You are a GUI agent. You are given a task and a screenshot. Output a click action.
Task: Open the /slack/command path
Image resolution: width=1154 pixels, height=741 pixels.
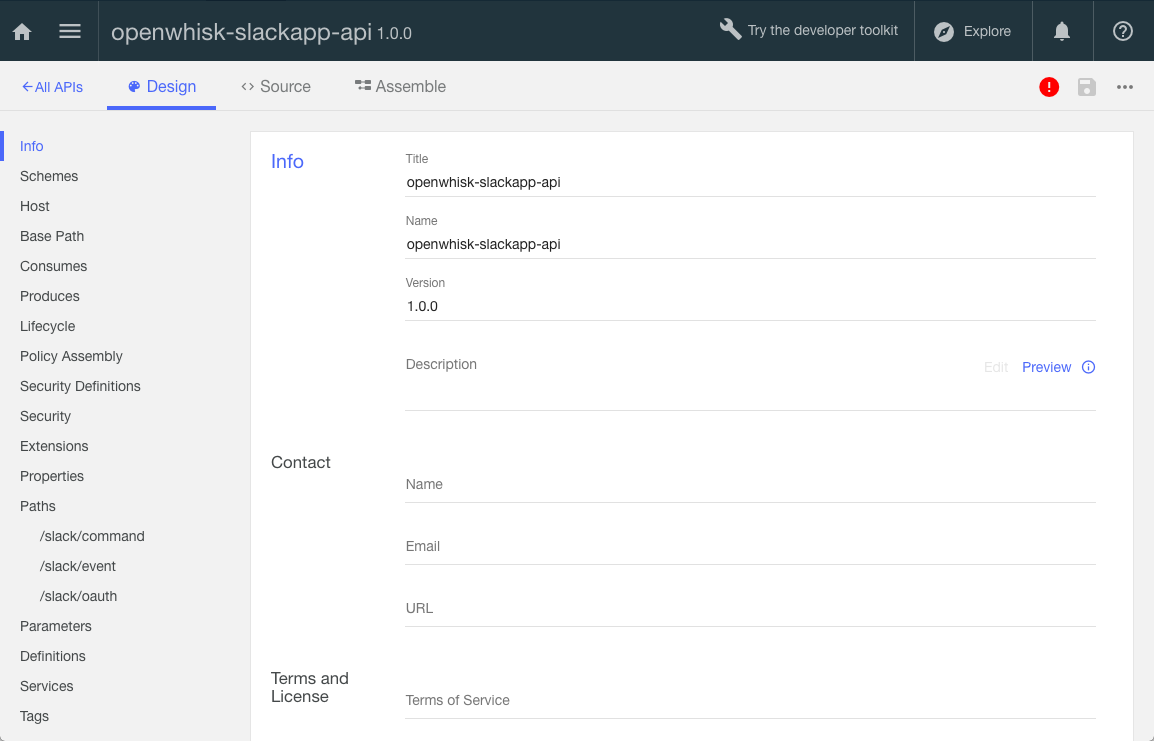pyautogui.click(x=92, y=536)
